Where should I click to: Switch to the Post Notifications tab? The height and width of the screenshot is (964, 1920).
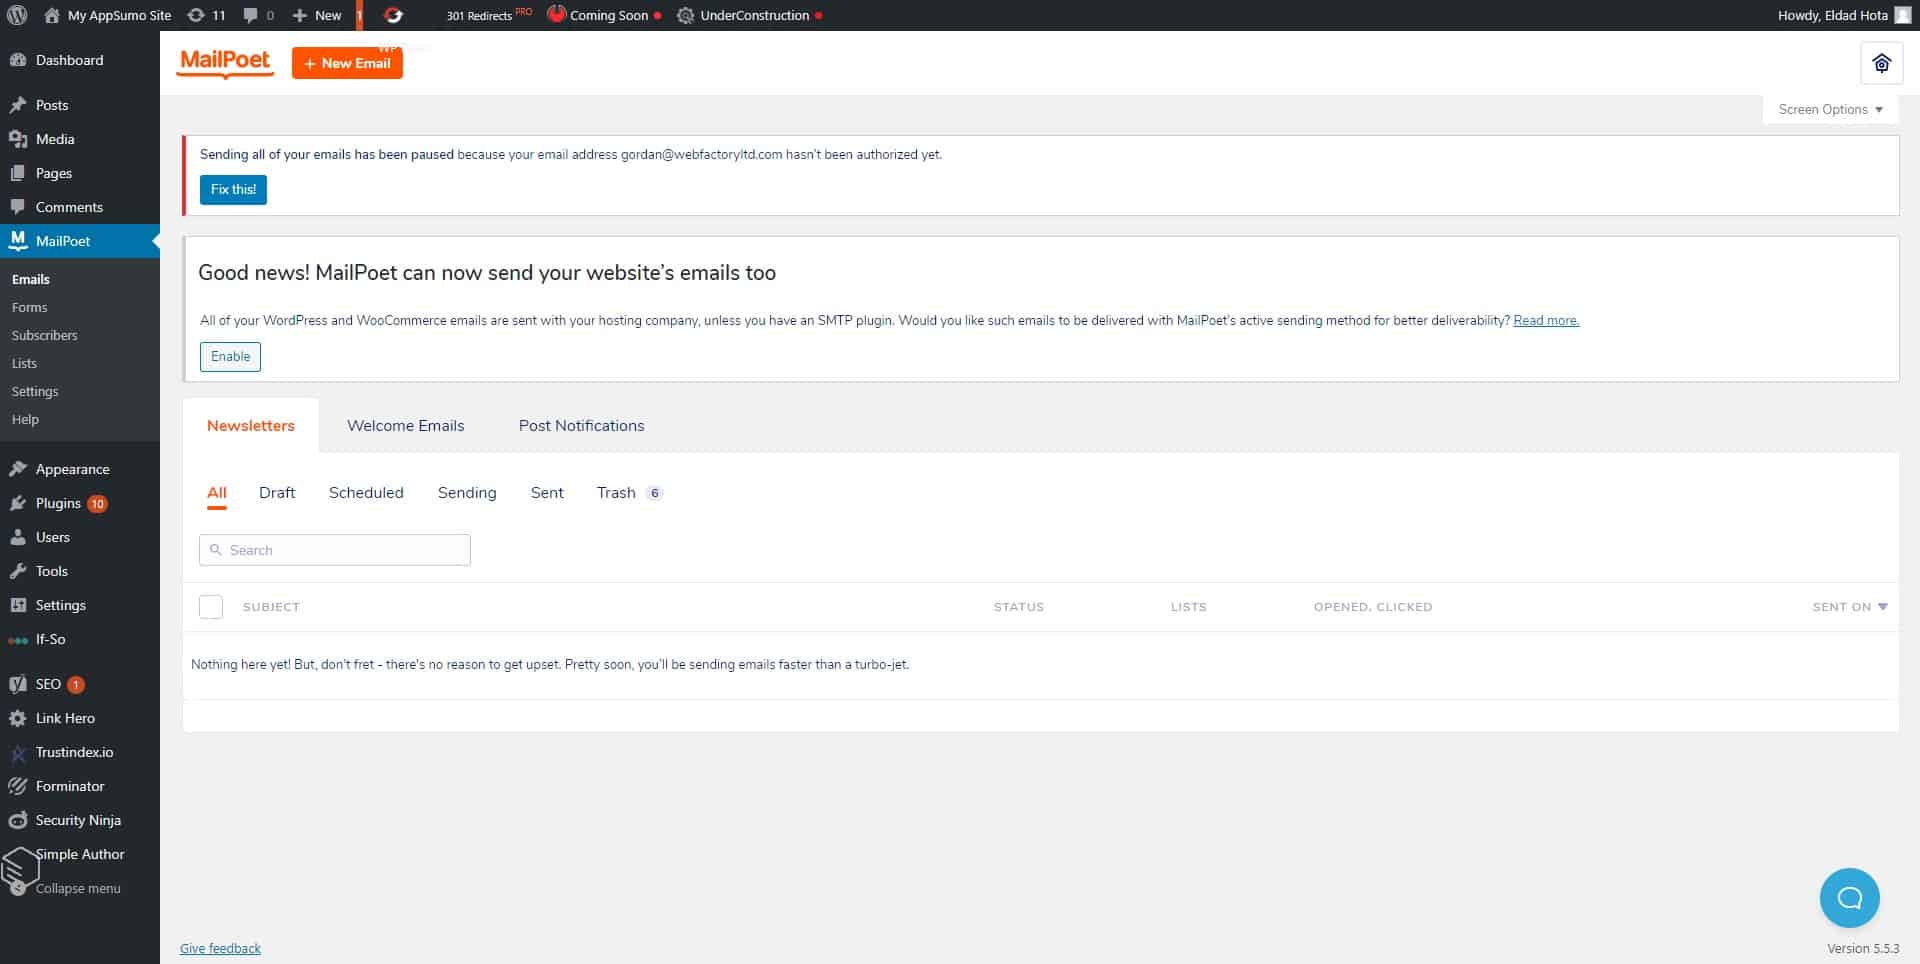pyautogui.click(x=581, y=426)
